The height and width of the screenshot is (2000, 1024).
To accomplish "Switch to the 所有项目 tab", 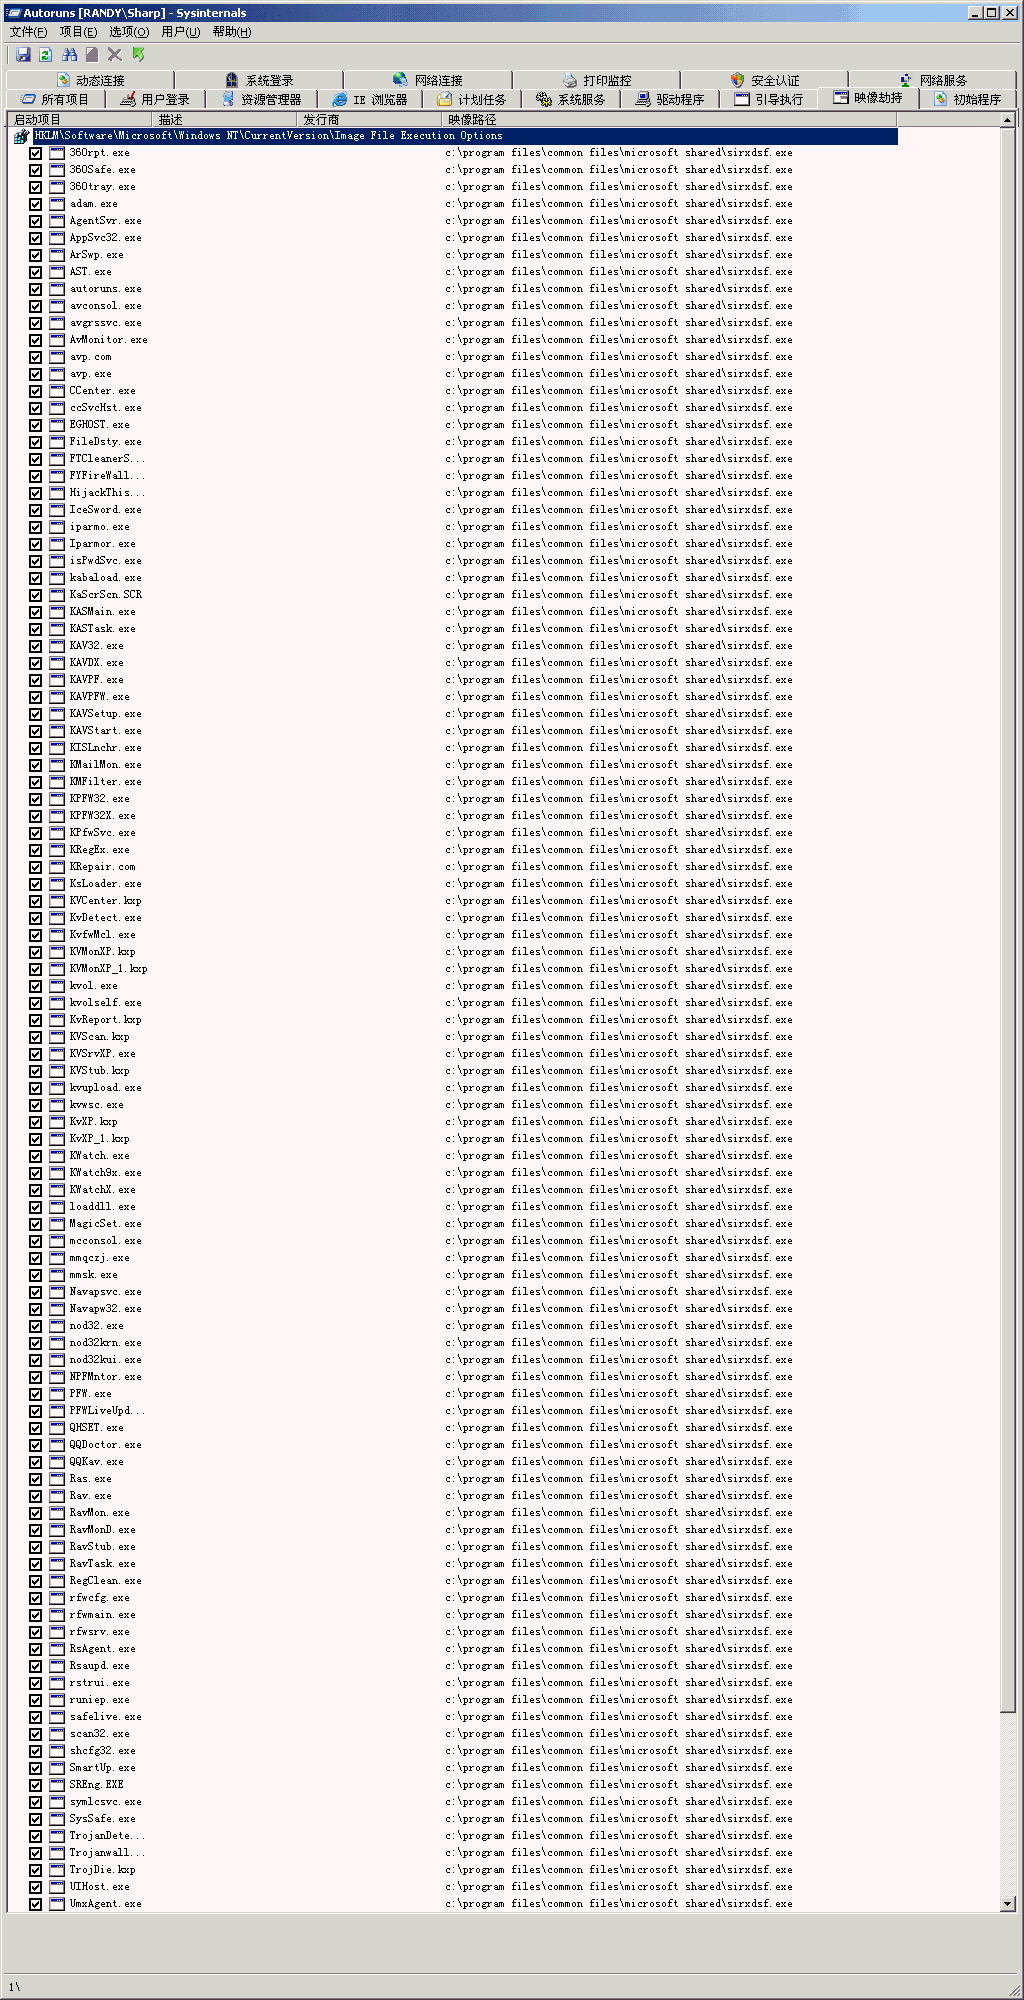I will pos(56,99).
